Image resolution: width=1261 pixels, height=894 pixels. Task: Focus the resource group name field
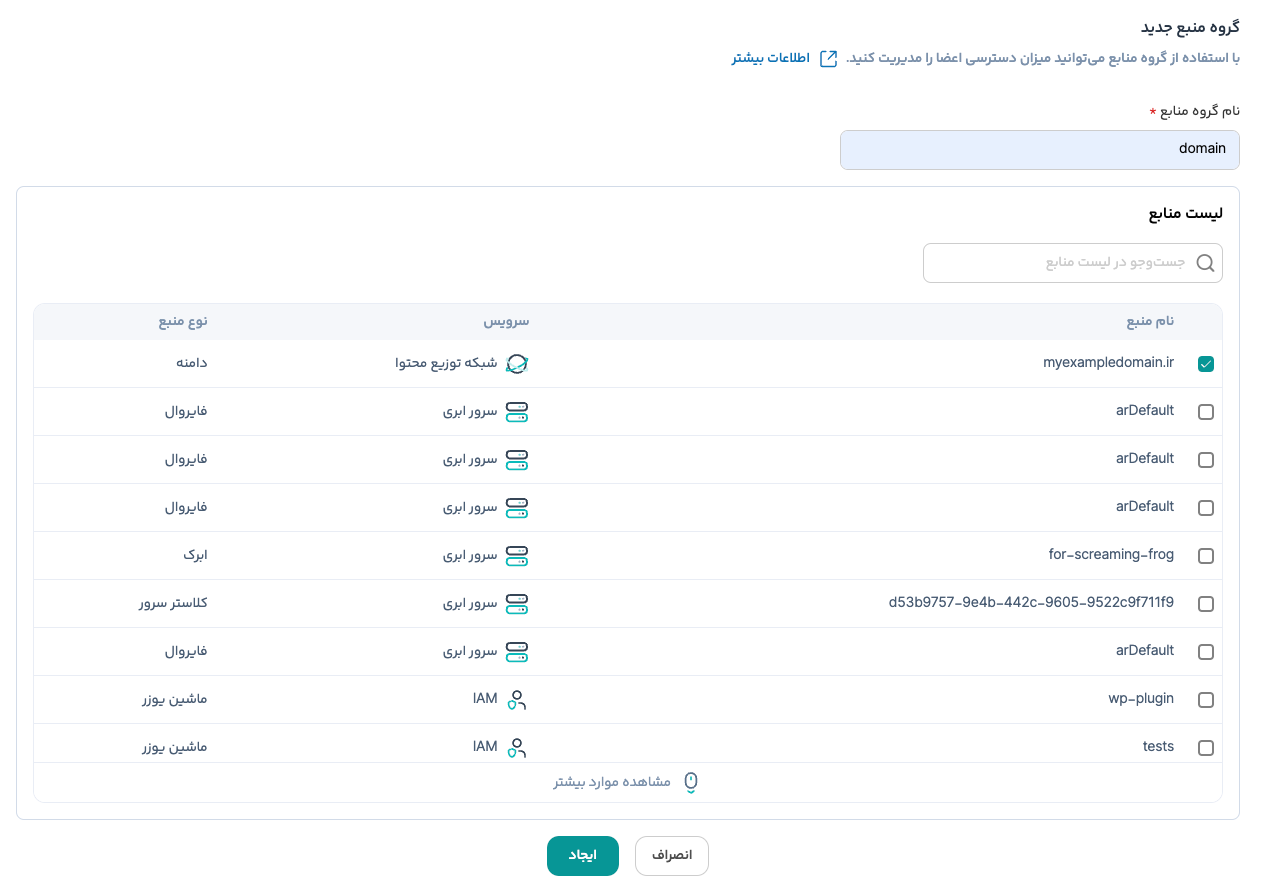click(1039, 149)
